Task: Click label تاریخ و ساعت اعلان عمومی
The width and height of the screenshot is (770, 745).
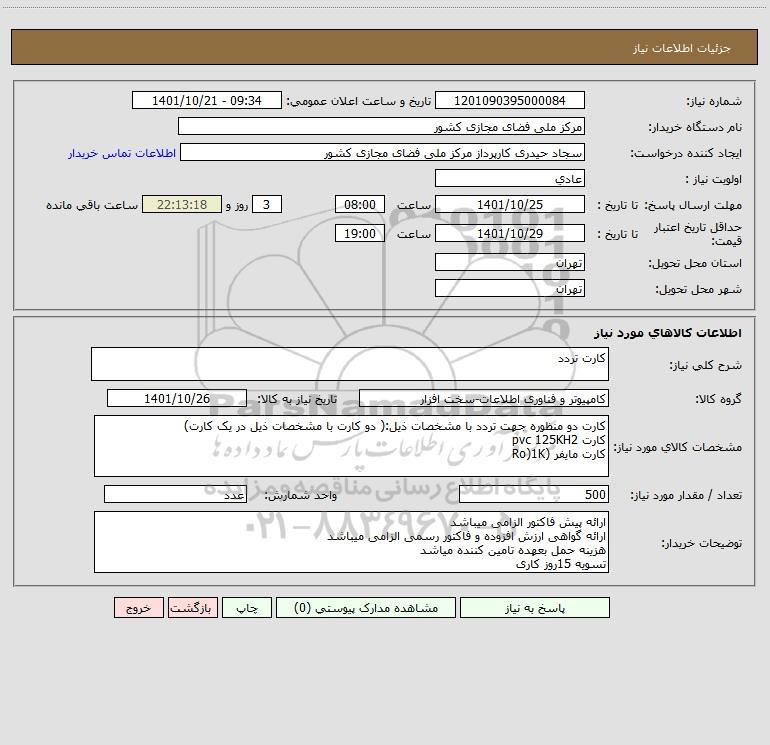Action: (359, 101)
